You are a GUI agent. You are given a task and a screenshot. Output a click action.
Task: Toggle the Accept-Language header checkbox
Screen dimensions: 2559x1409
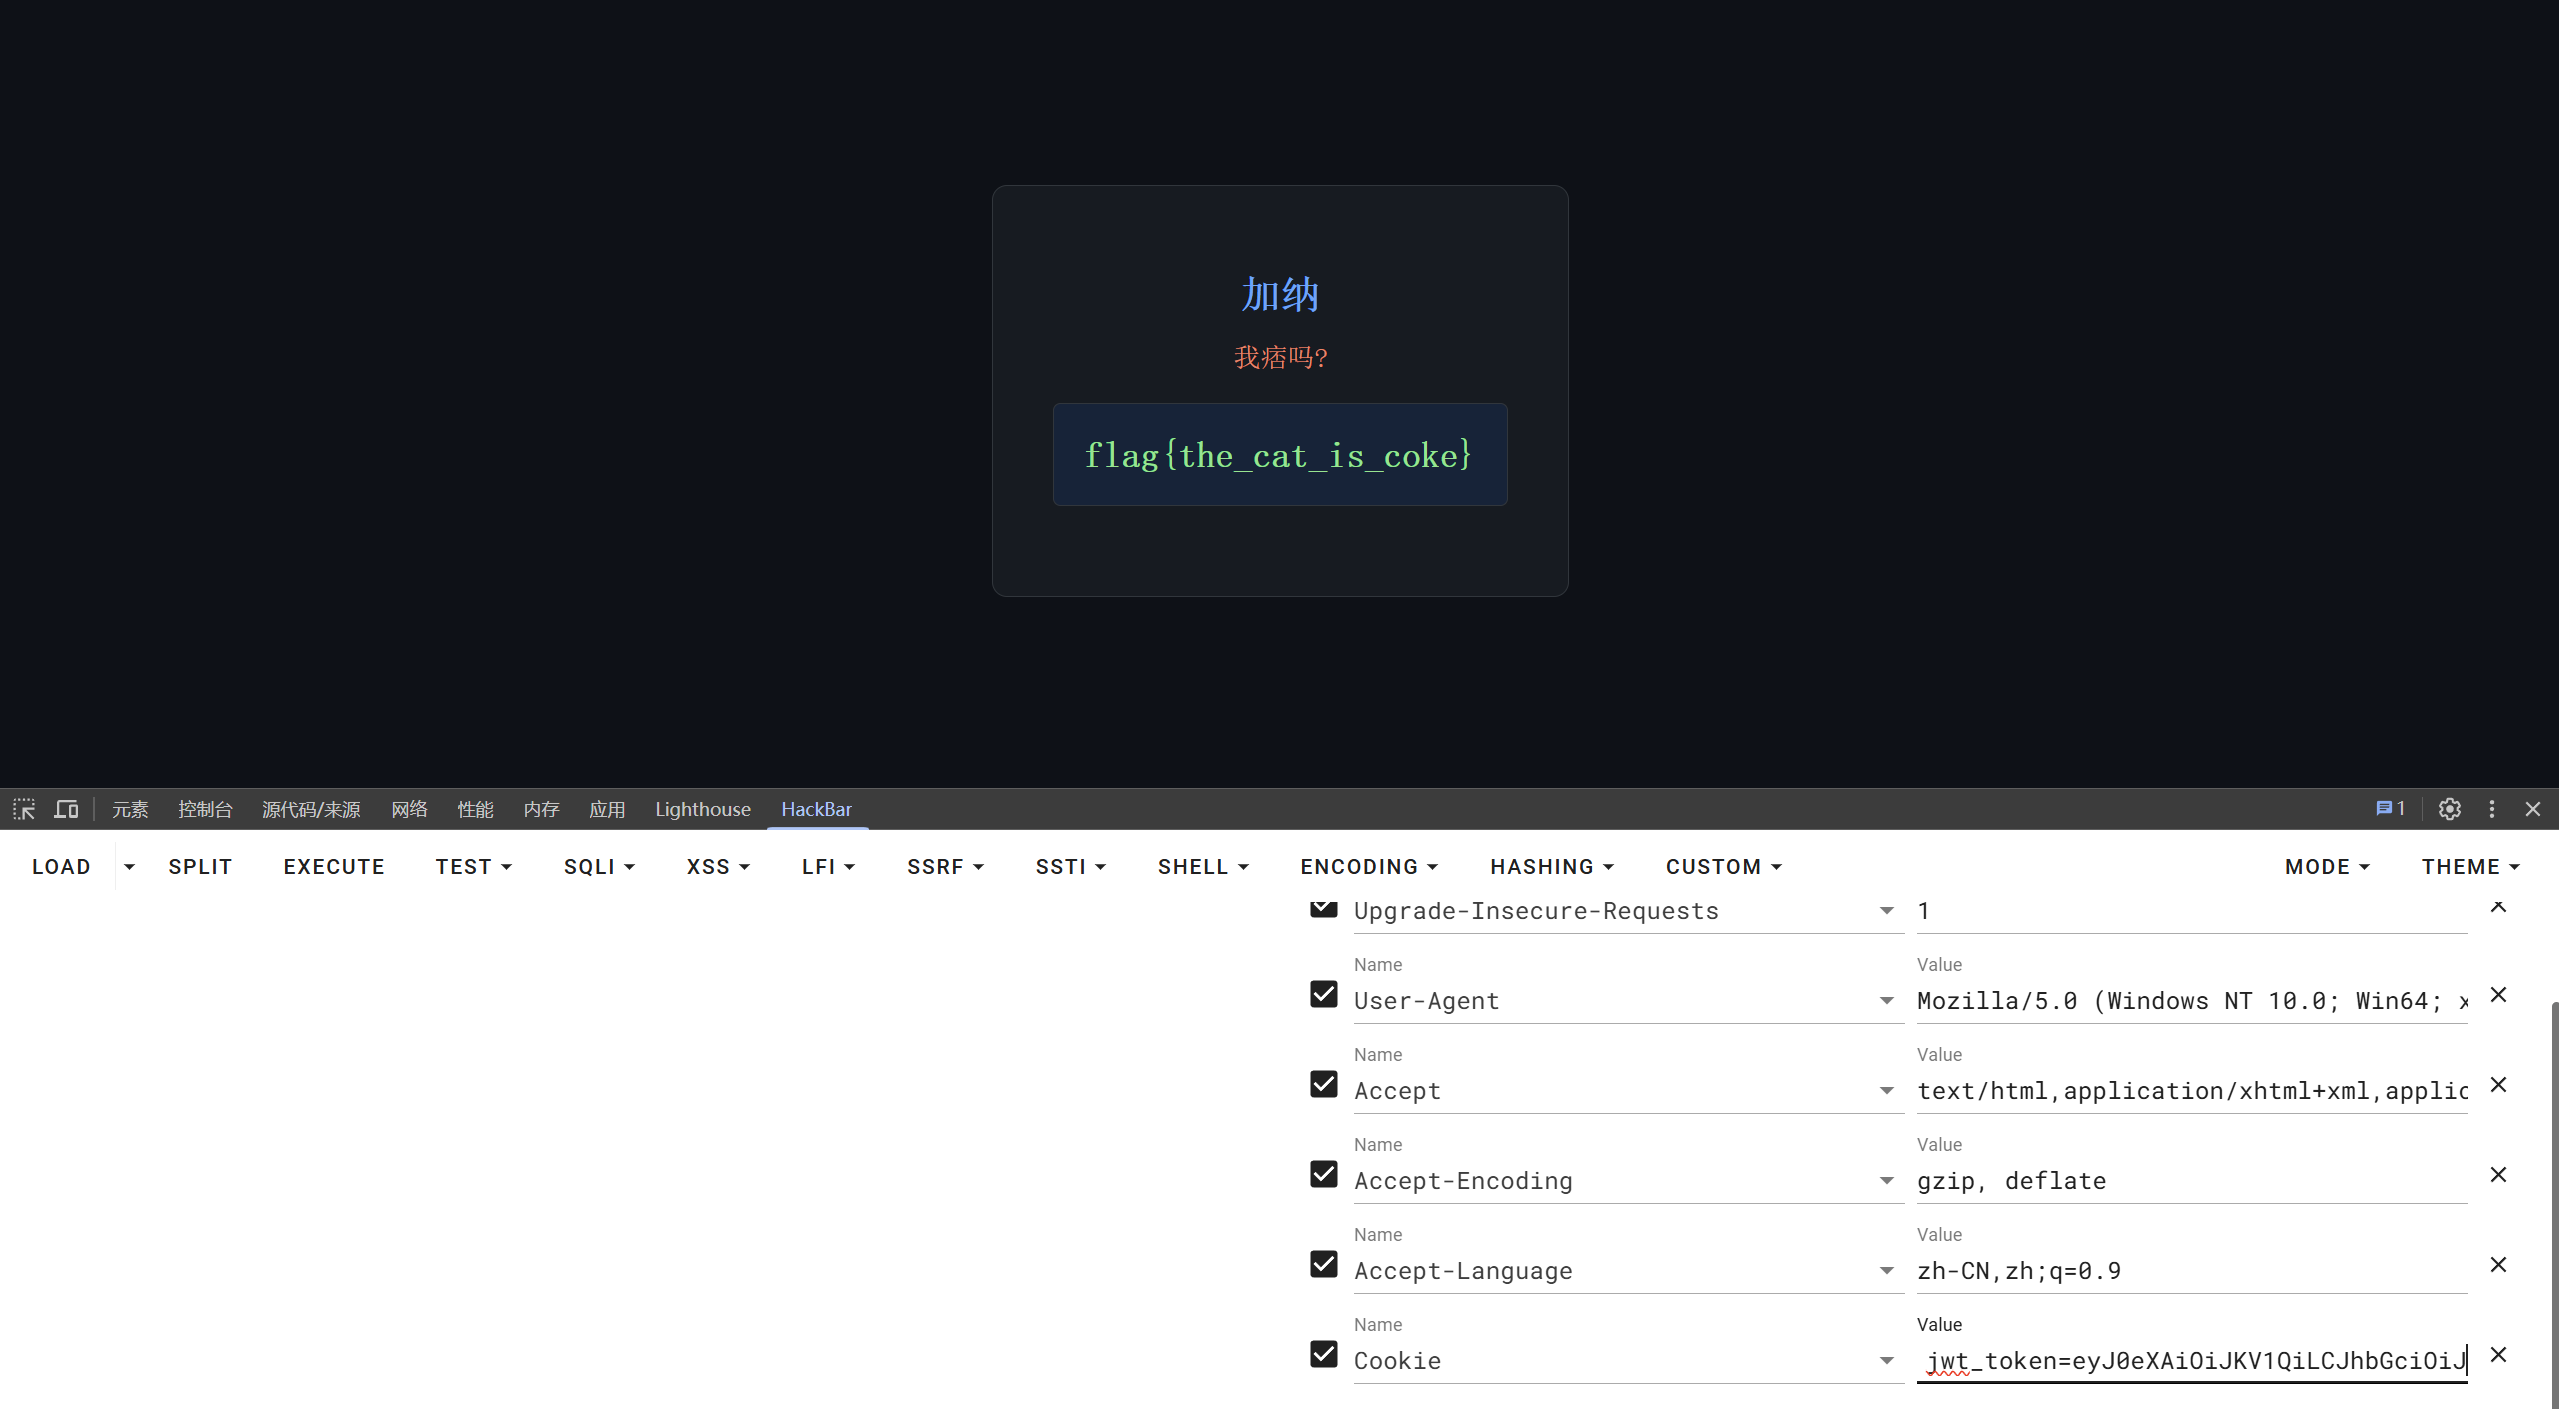click(1324, 1264)
